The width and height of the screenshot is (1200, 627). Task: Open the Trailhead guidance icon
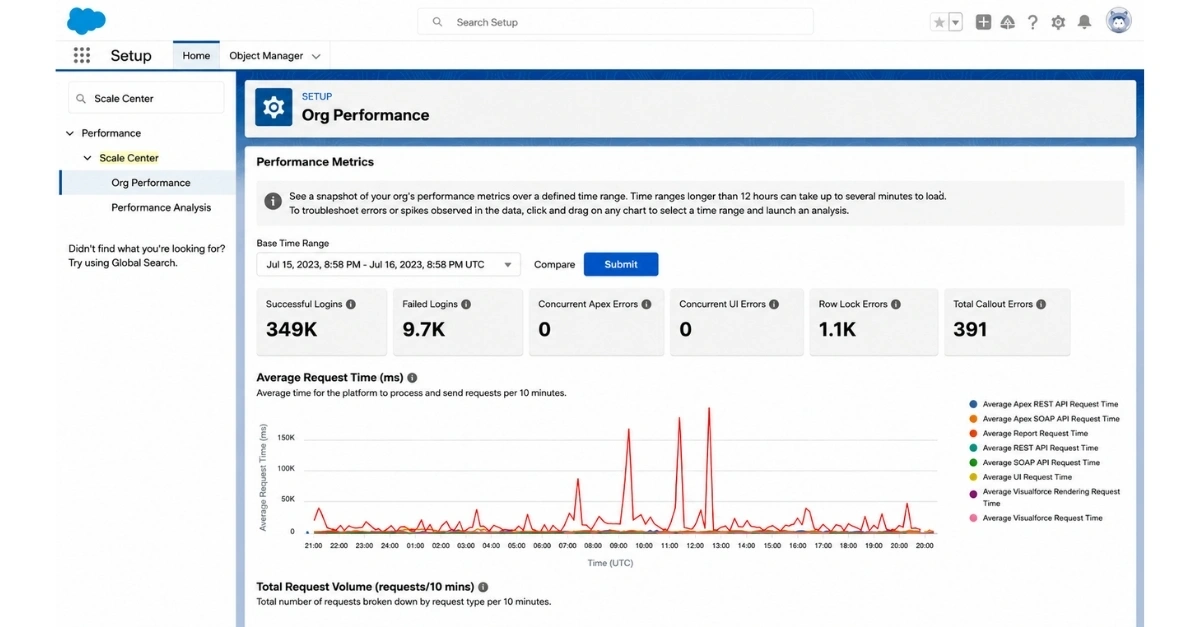pyautogui.click(x=1008, y=22)
